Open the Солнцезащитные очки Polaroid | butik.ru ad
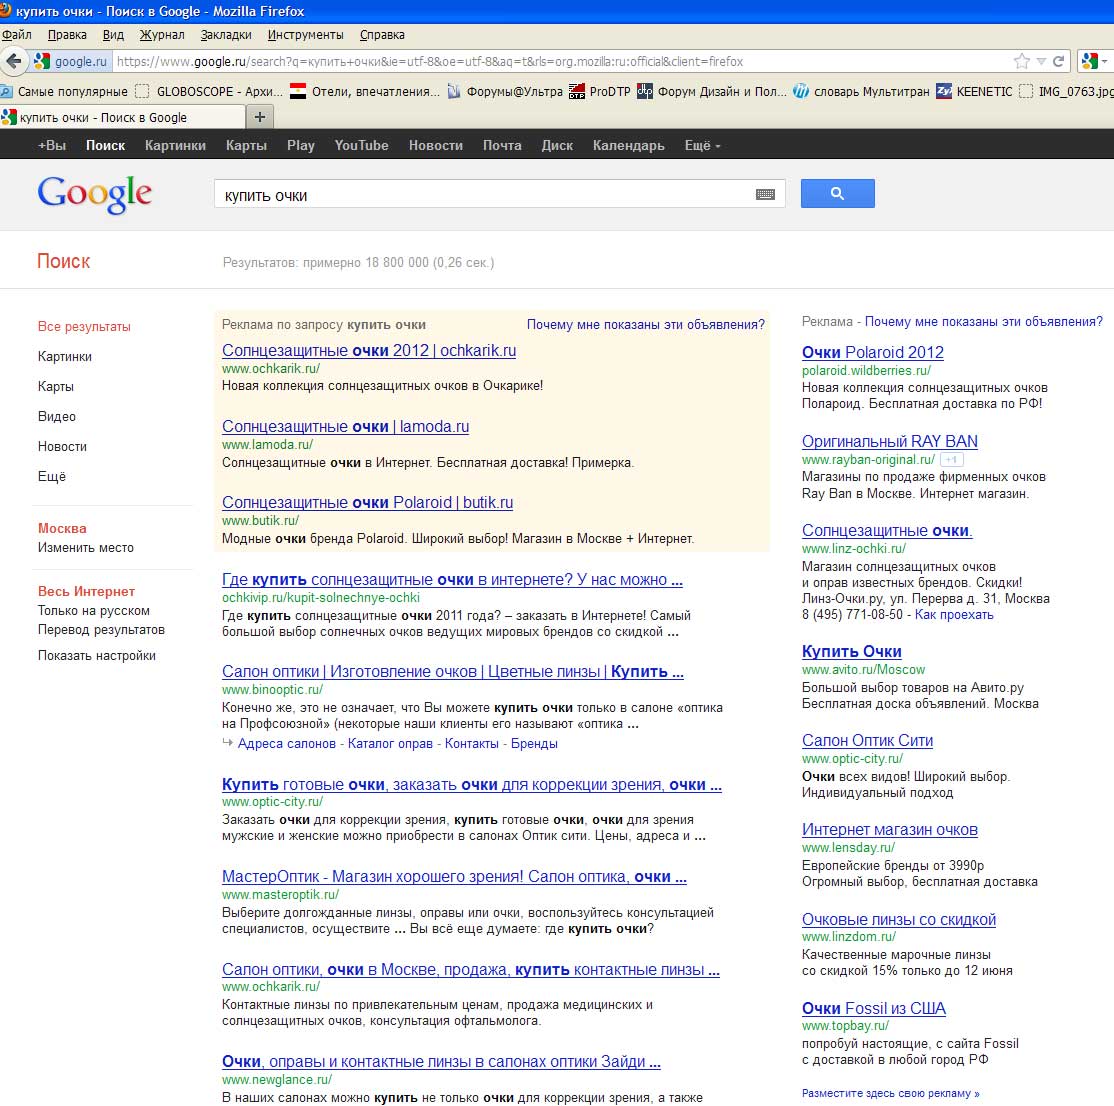1114x1106 pixels. click(367, 503)
